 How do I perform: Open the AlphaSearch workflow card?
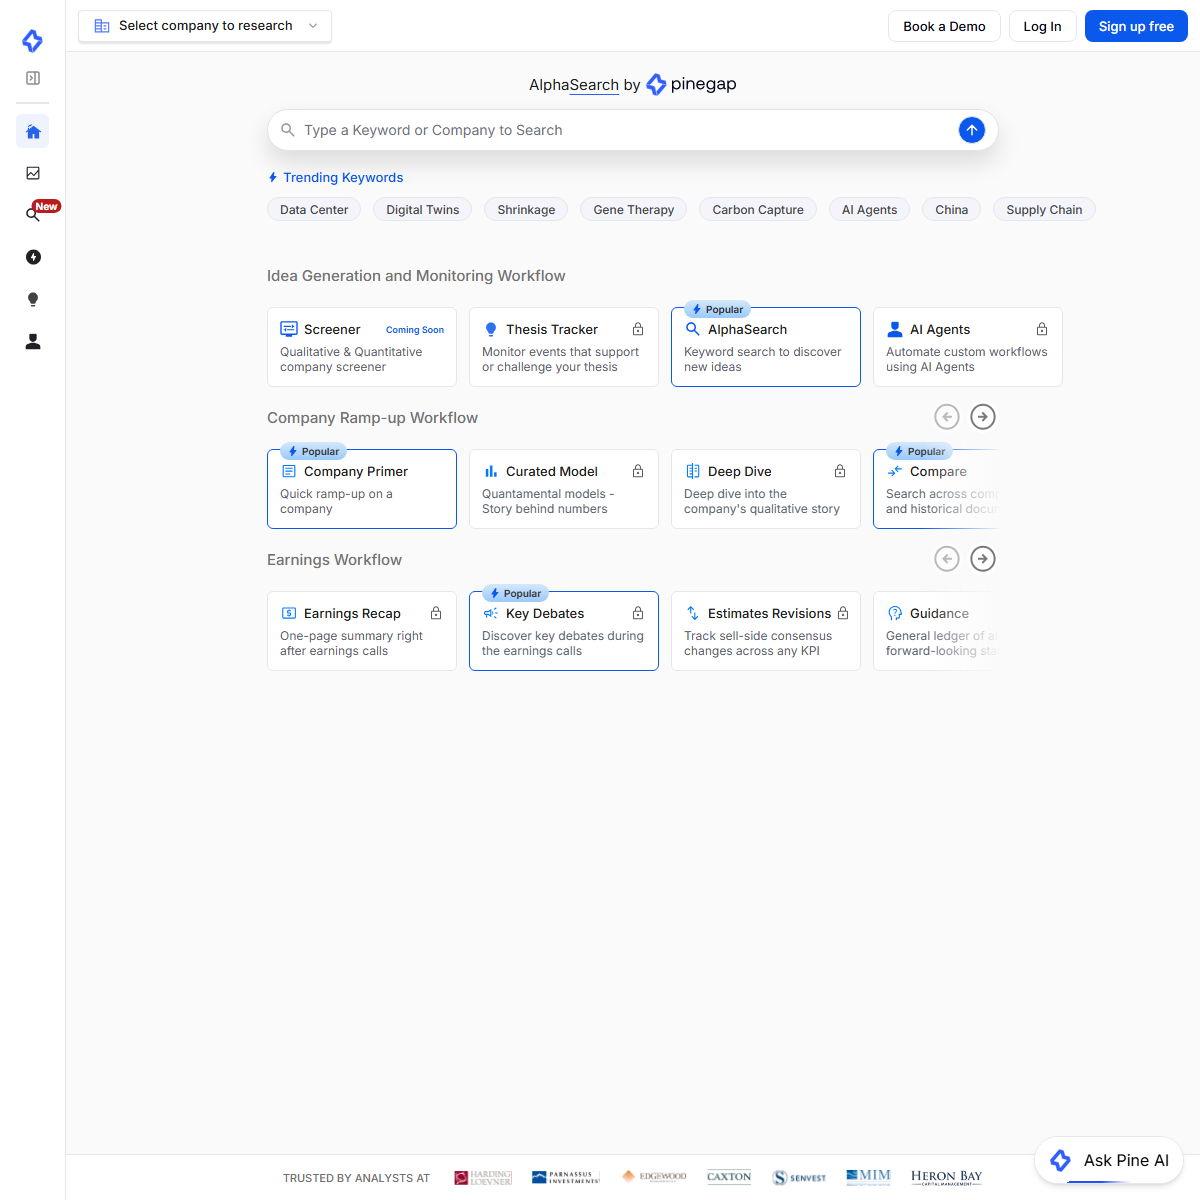tap(766, 347)
